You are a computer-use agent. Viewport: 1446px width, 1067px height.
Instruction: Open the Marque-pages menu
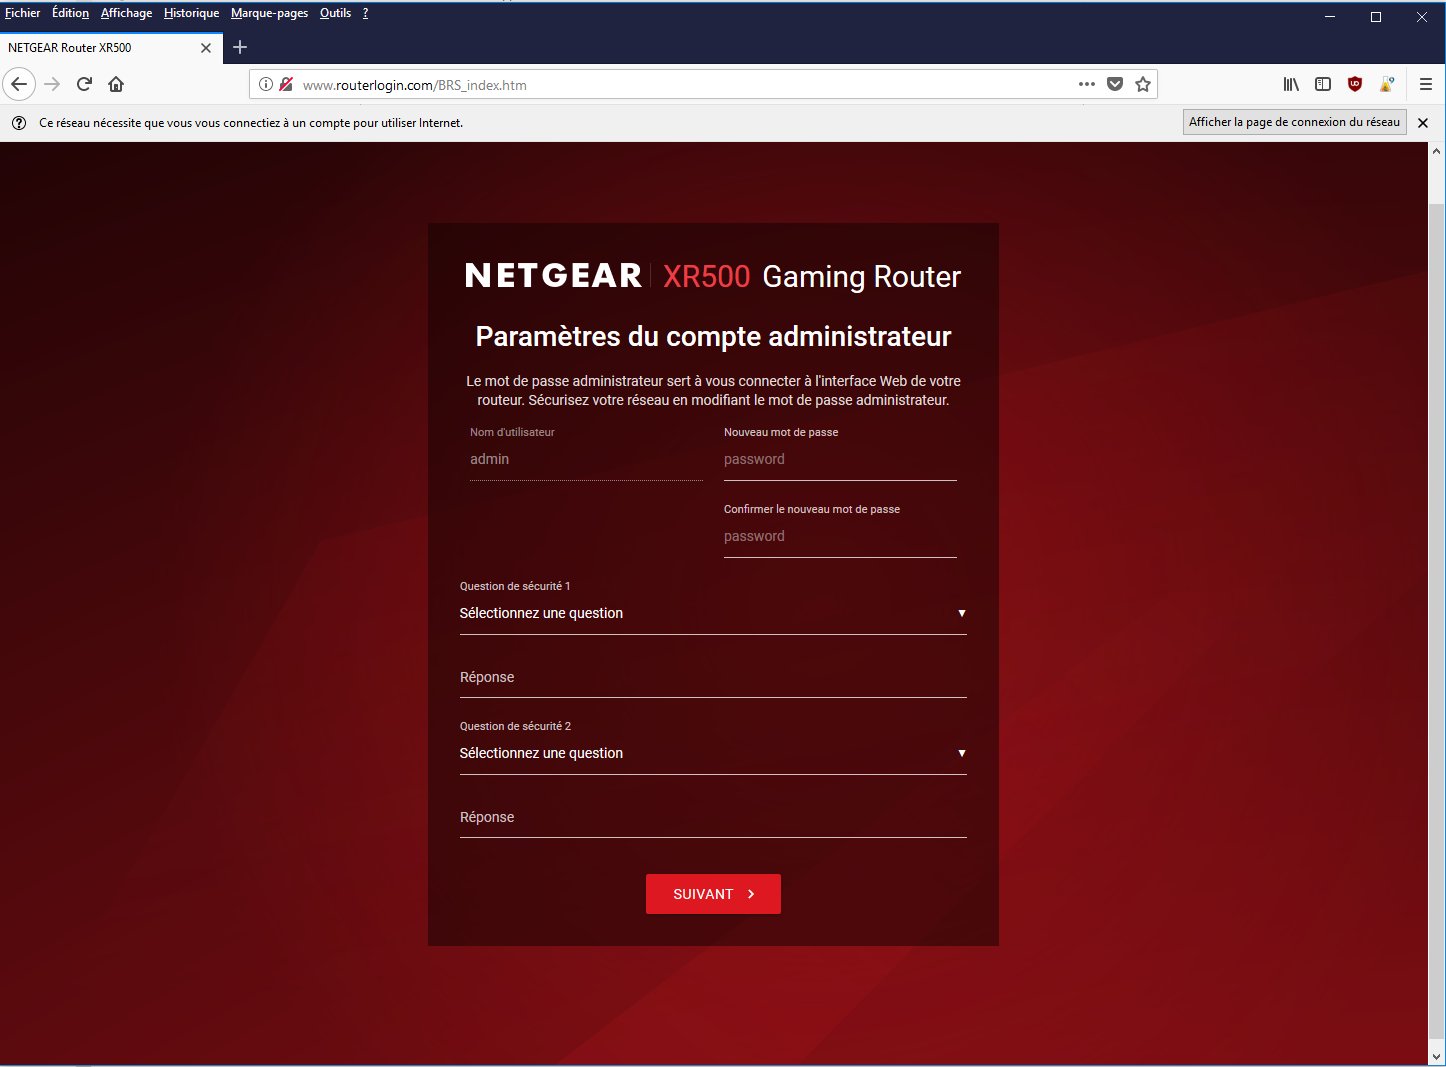(x=269, y=13)
